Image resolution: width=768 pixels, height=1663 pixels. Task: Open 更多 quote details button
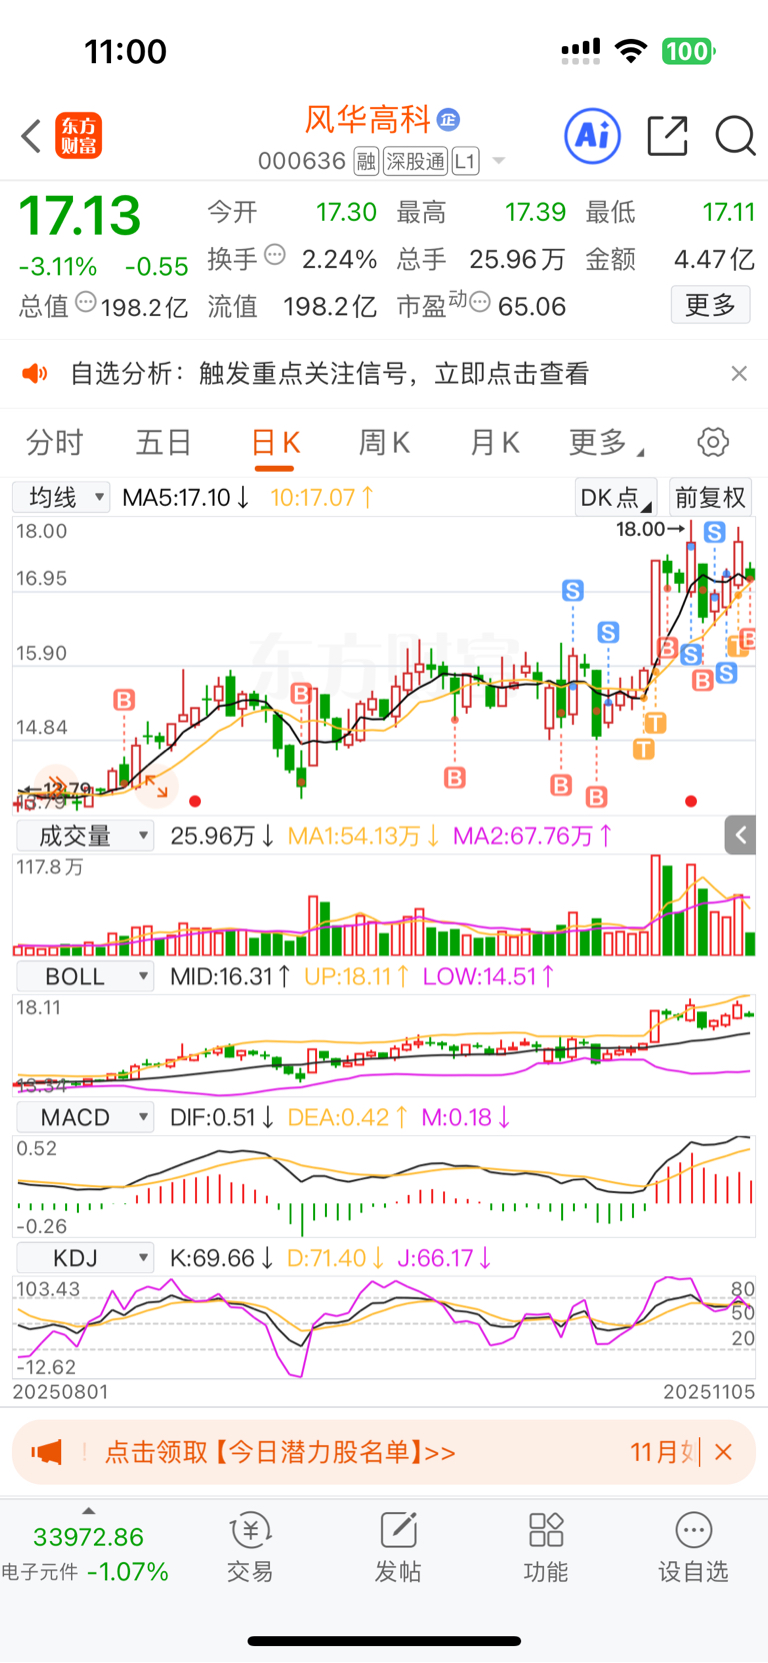pos(710,305)
